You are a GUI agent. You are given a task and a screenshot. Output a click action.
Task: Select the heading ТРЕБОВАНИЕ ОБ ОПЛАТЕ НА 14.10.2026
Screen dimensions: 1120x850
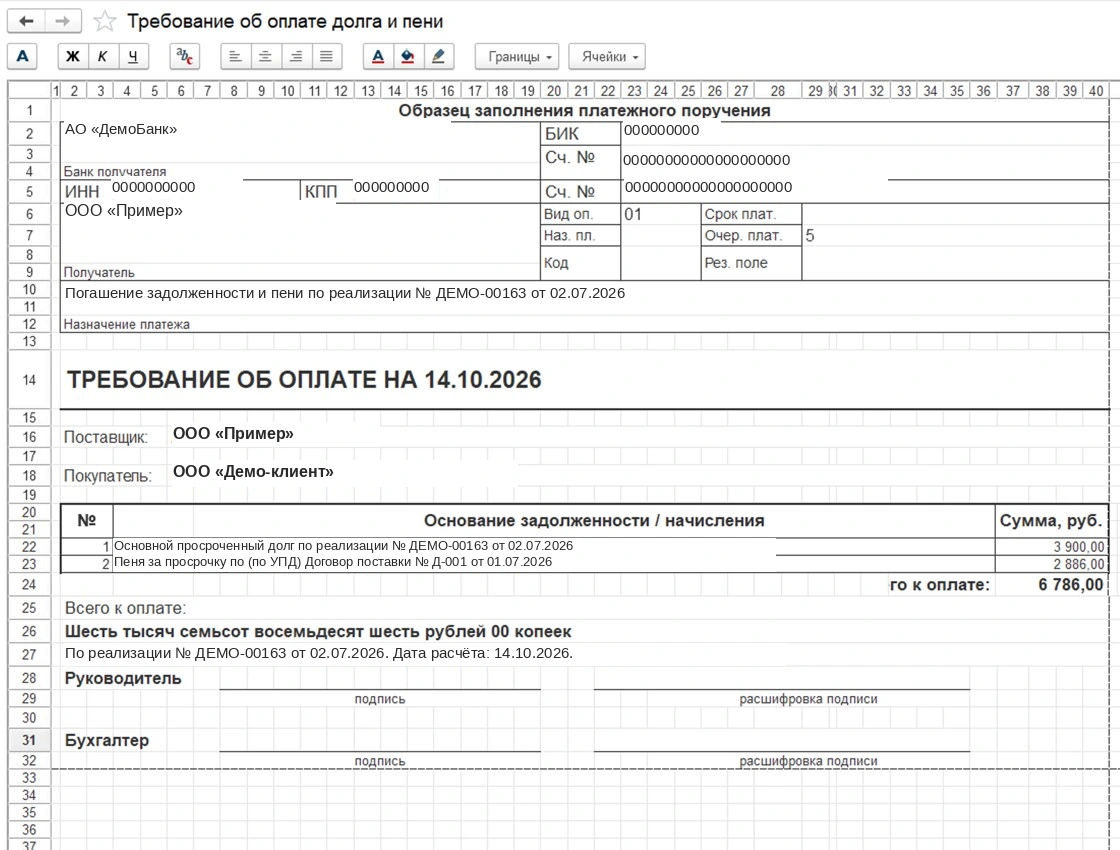pyautogui.click(x=304, y=379)
